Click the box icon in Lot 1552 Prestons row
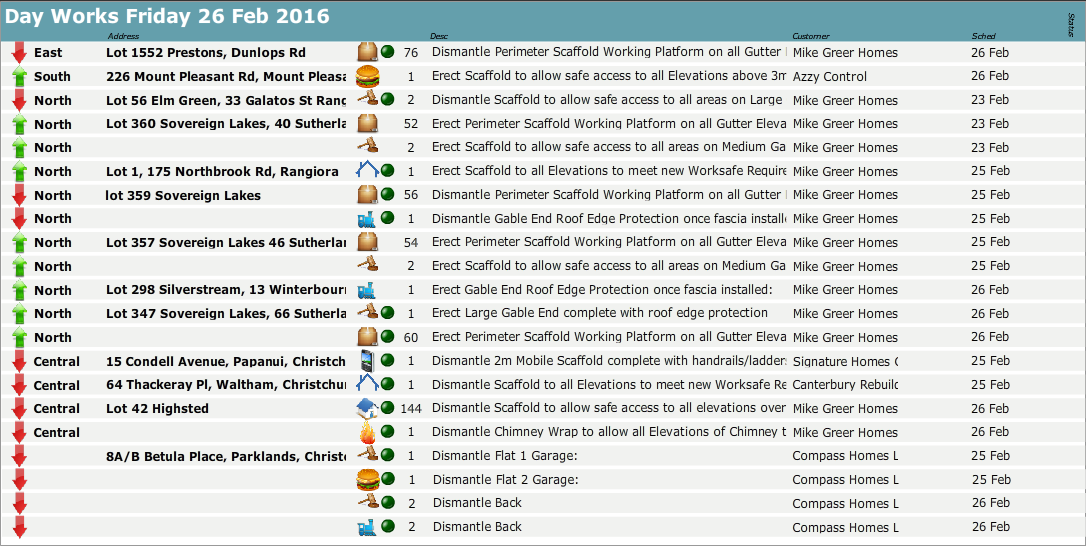The height and width of the screenshot is (549, 1086). (367, 52)
